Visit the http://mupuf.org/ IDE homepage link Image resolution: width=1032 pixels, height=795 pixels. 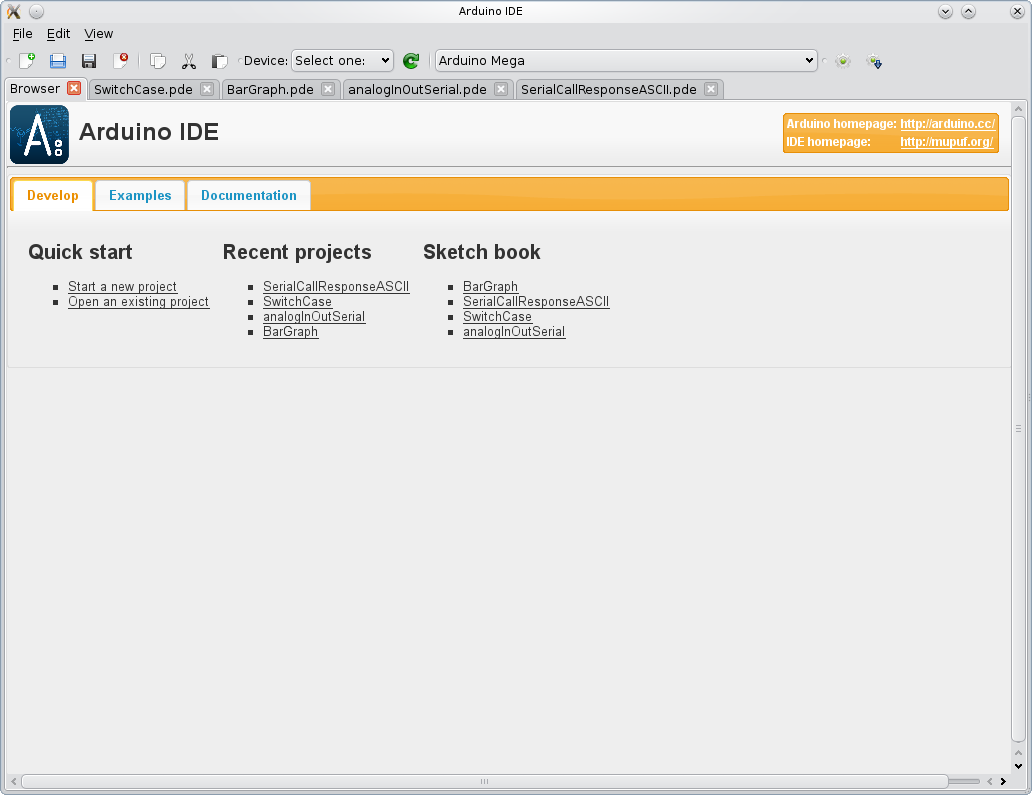946,142
